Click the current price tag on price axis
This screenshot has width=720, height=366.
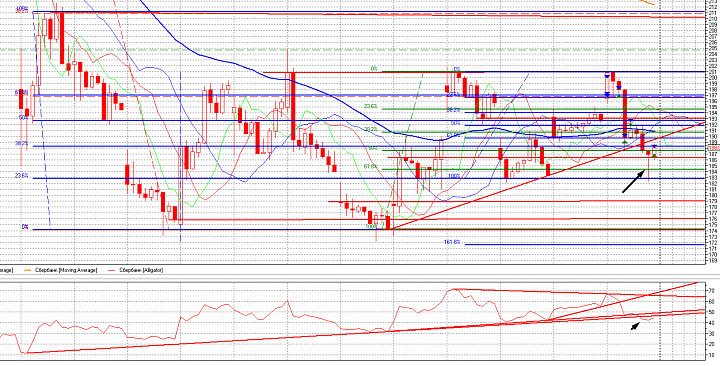click(714, 148)
